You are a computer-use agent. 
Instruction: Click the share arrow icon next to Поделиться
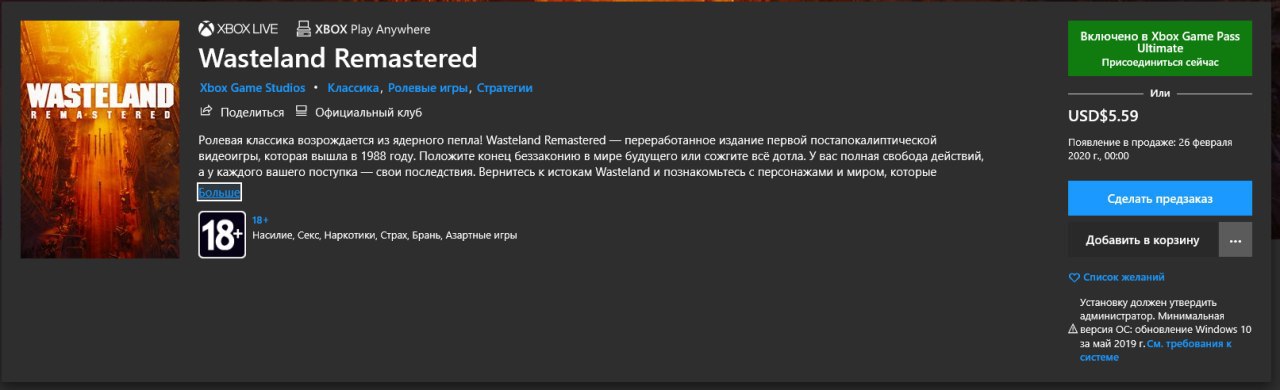tap(206, 111)
